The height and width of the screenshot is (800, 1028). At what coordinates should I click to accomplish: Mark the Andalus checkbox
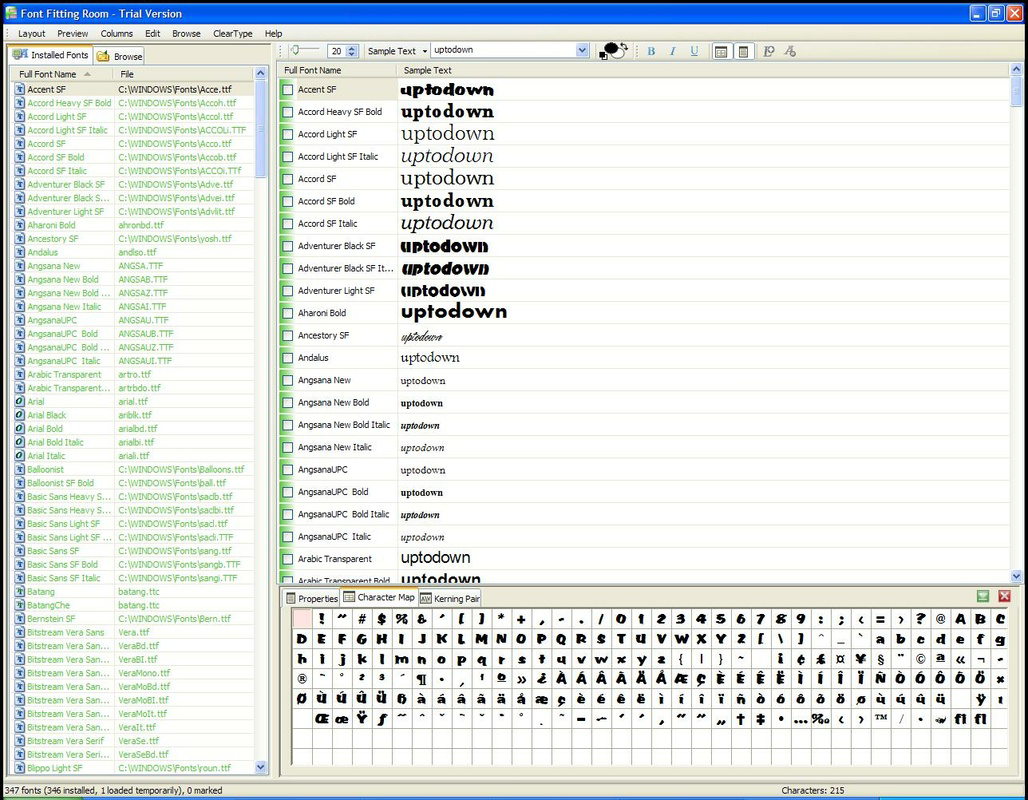point(287,358)
